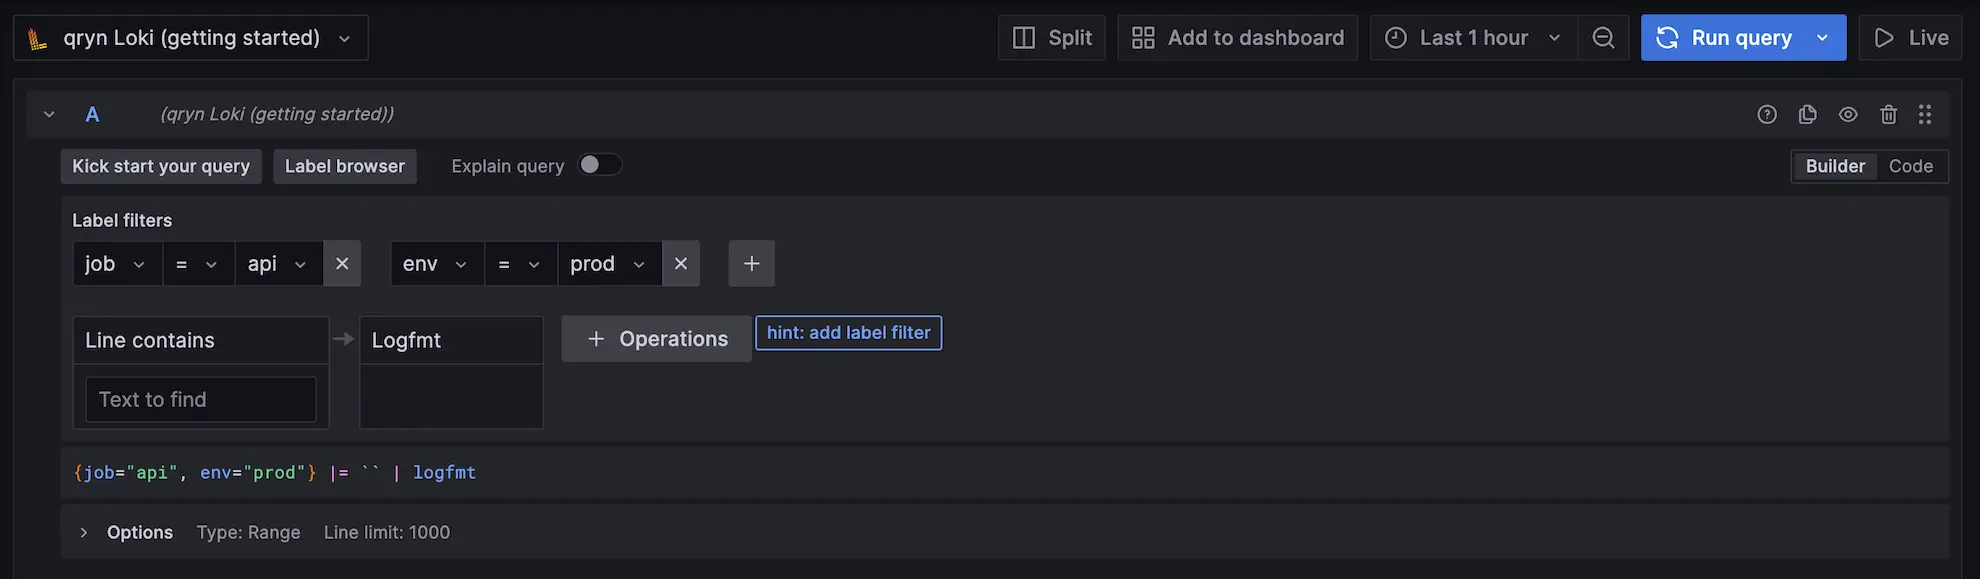Add the query to a dashboard
The image size is (1980, 579).
[x=1237, y=38]
